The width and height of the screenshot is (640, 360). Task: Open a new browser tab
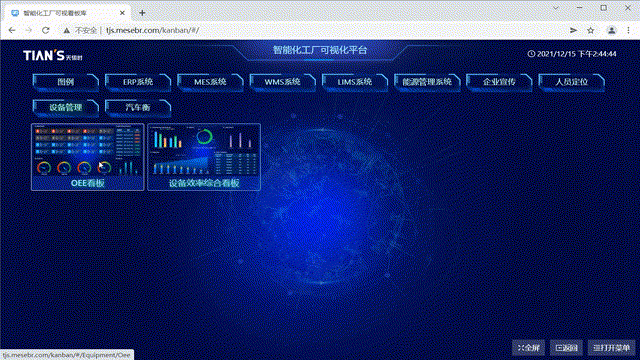coord(142,13)
